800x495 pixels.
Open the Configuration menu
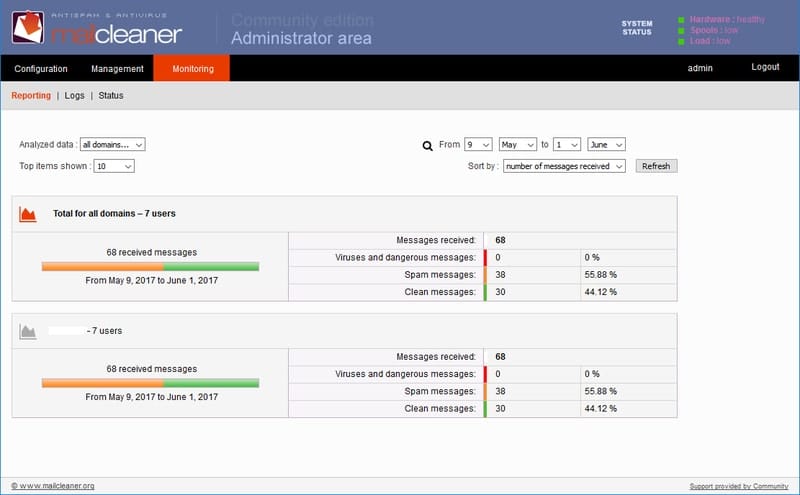pyautogui.click(x=41, y=68)
